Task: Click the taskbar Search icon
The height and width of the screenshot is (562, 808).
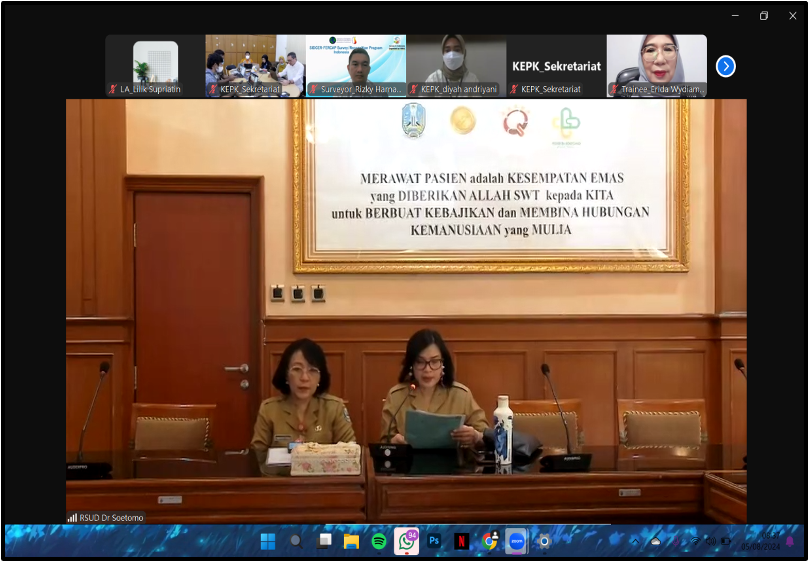Action: coord(296,541)
